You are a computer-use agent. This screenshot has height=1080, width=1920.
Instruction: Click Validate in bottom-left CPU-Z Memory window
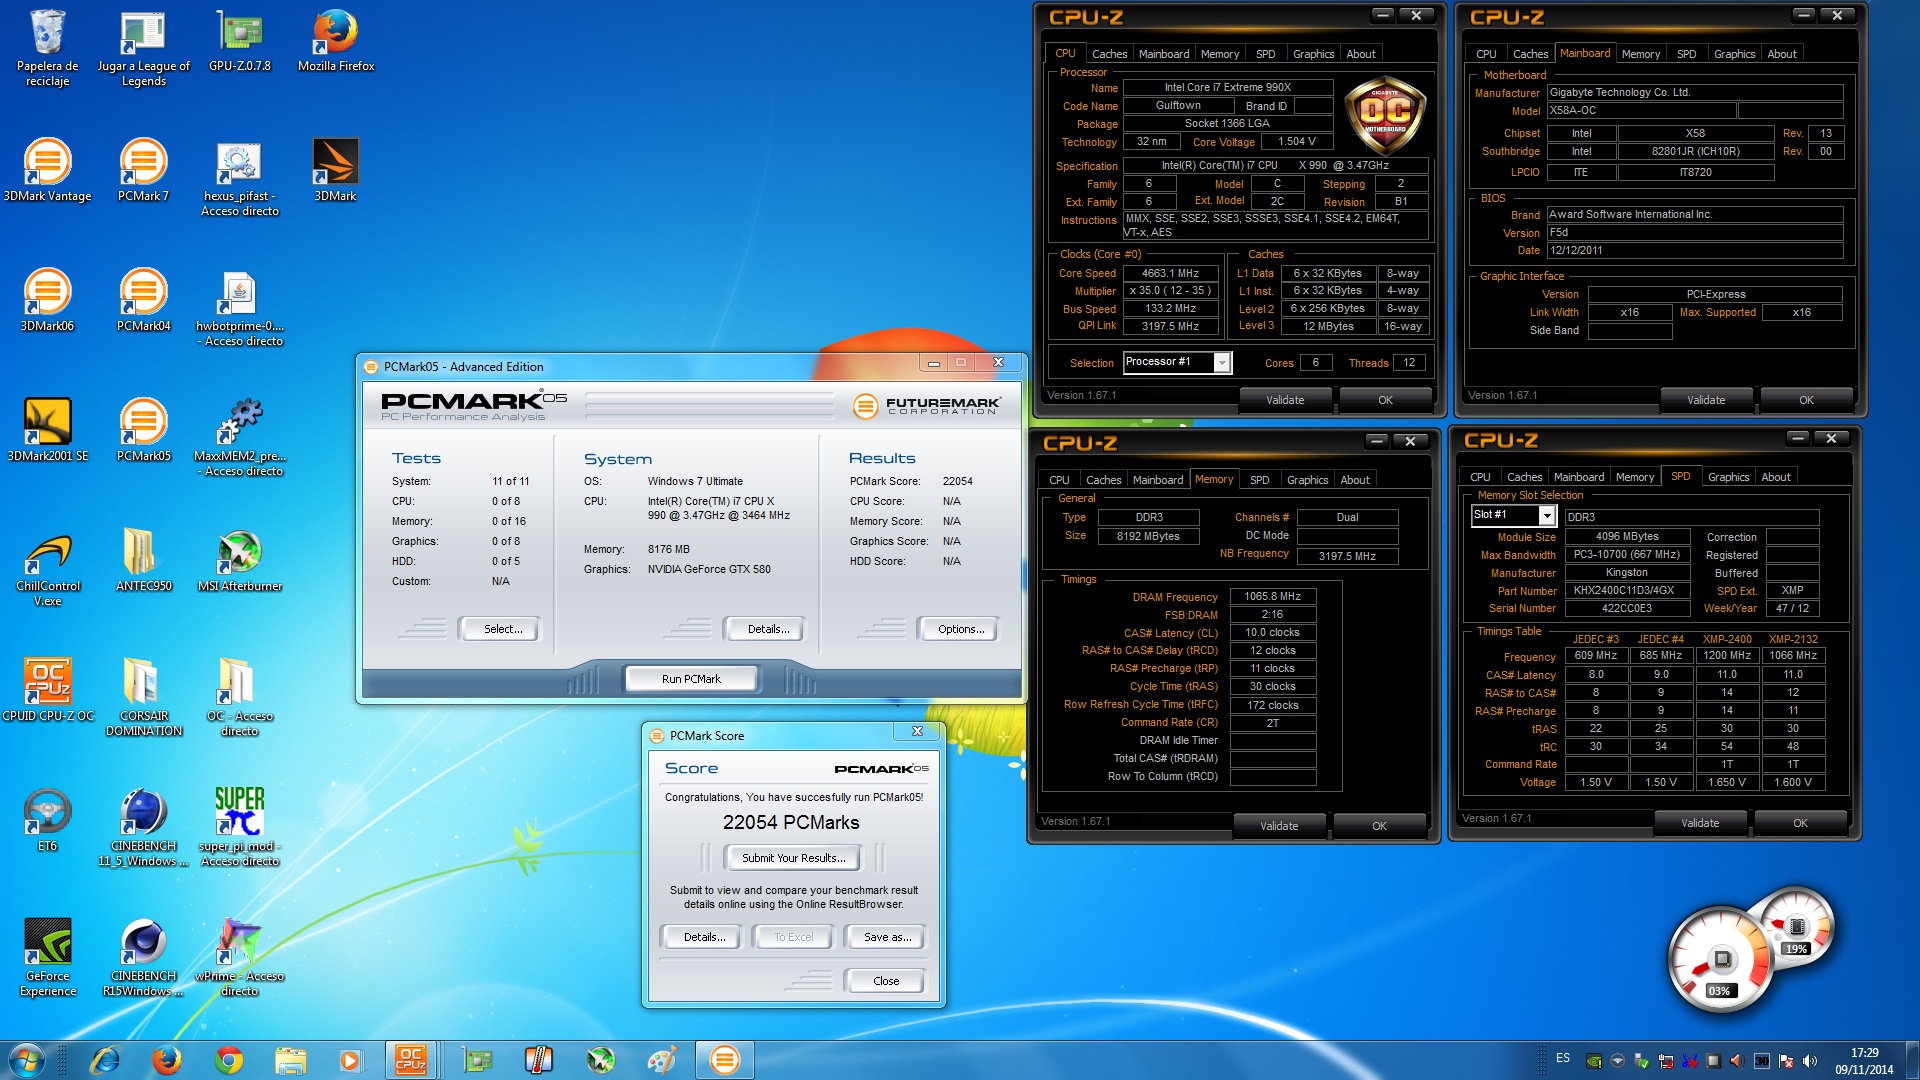coord(1279,826)
